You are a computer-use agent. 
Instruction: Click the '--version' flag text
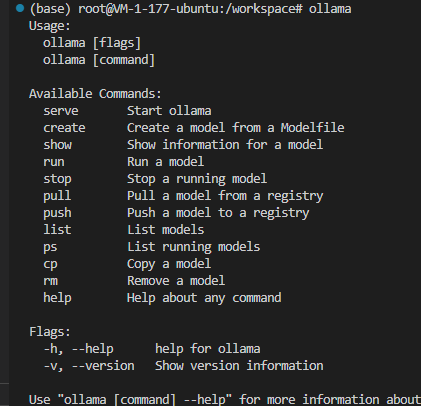(x=103, y=366)
